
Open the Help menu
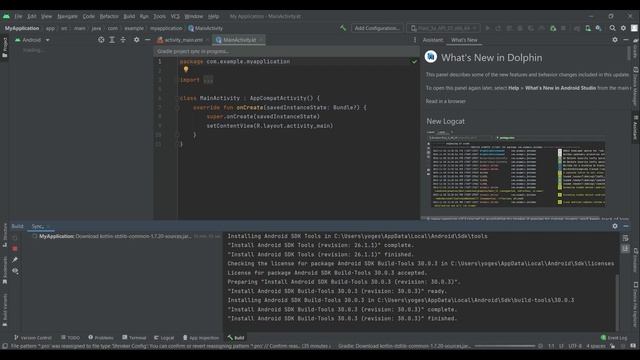click(x=213, y=16)
